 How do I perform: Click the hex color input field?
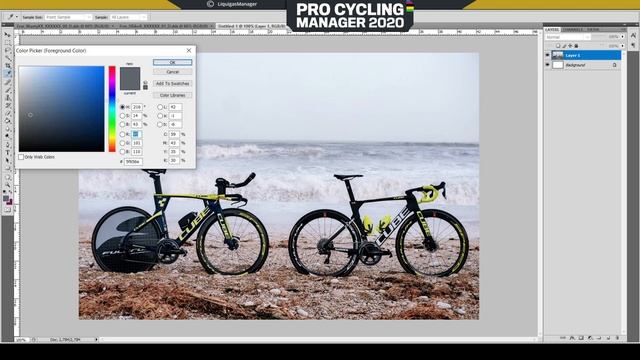133,162
